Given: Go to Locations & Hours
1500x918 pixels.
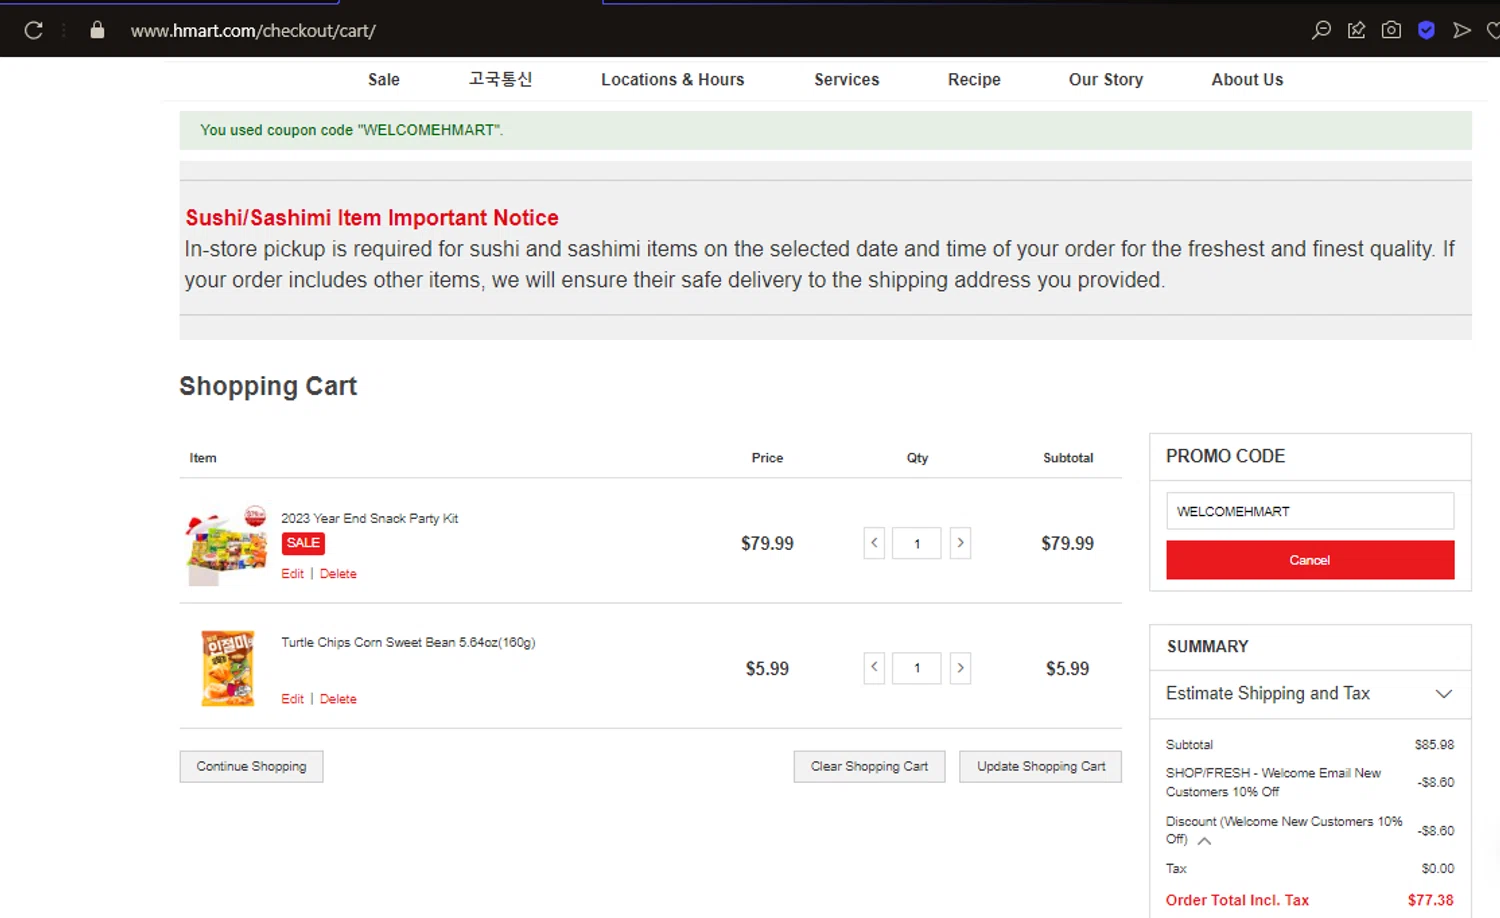Looking at the screenshot, I should 673,80.
